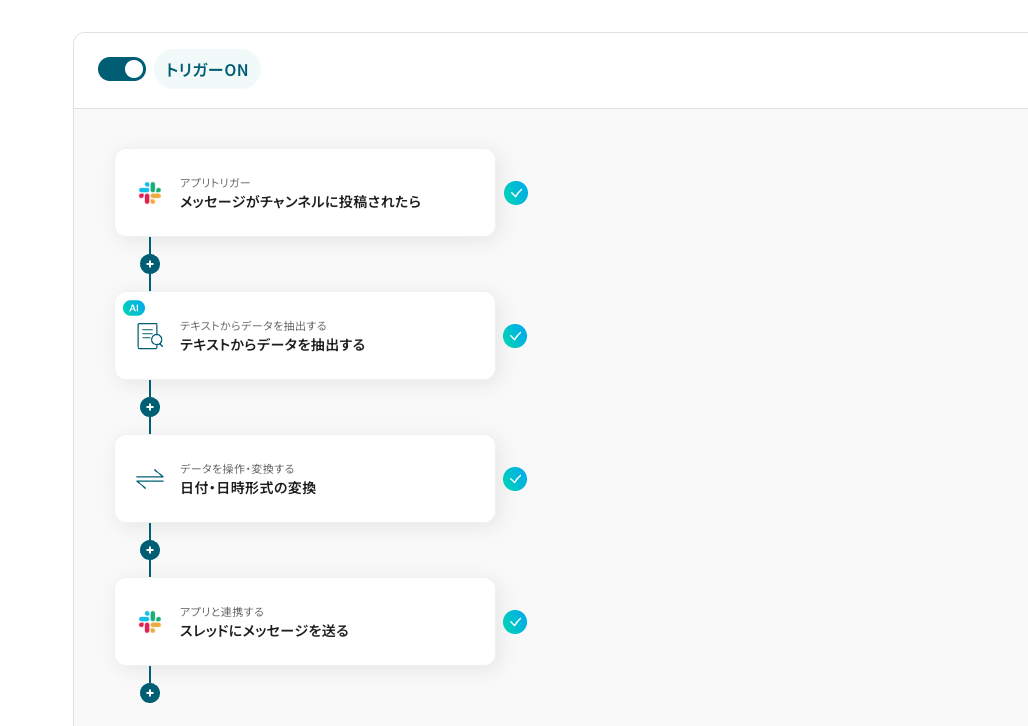Screen dimensions: 1028x726
Task: Click the アプリと連携する label text
Action: coord(222,612)
